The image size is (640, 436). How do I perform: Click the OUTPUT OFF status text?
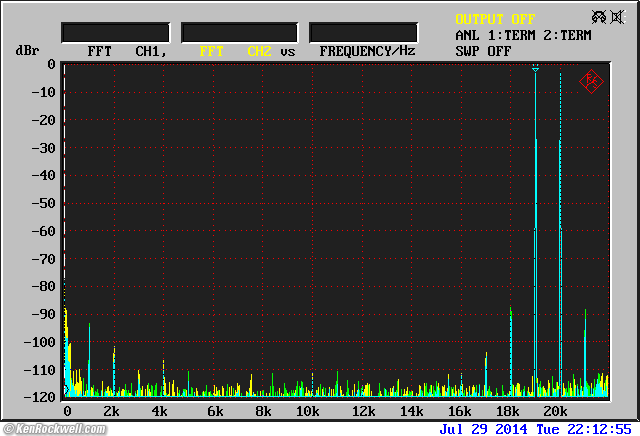(495, 19)
